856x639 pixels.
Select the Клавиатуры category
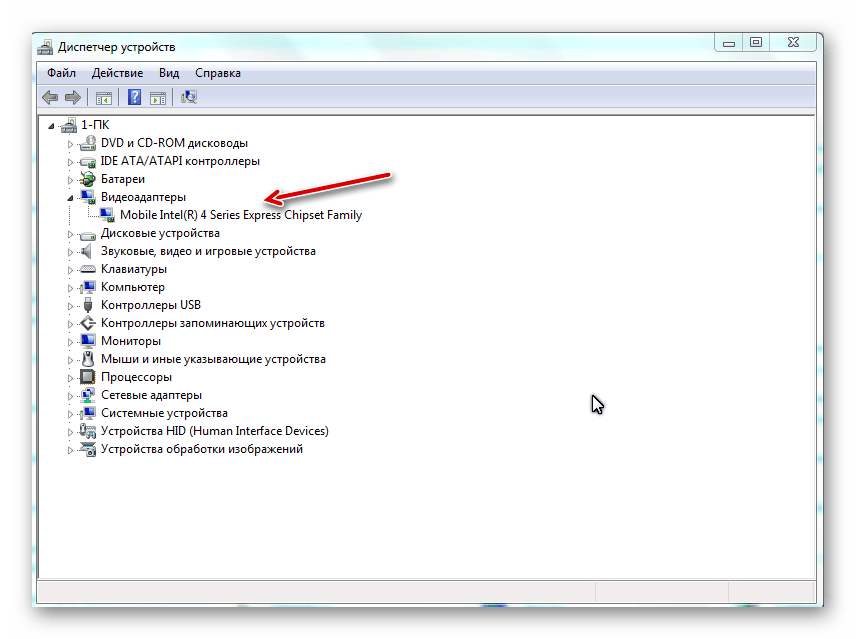[134, 269]
